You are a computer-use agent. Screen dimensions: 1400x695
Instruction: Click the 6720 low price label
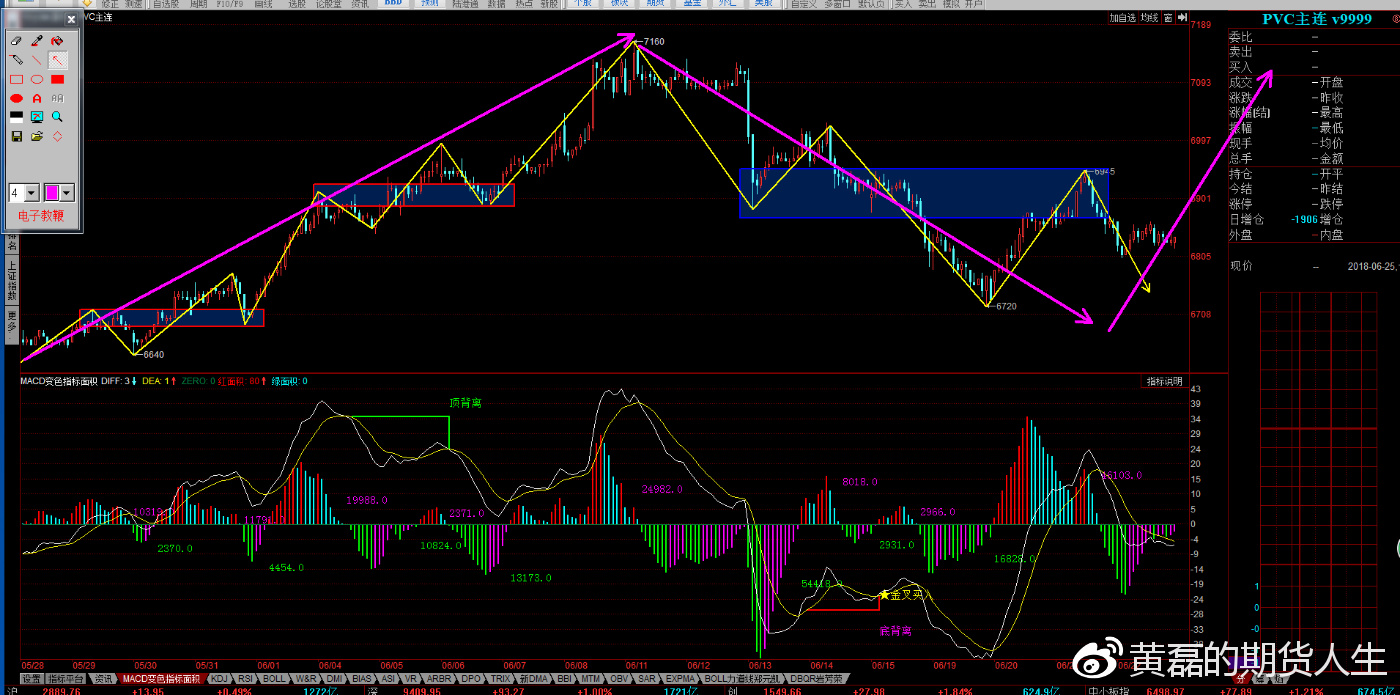(1006, 306)
